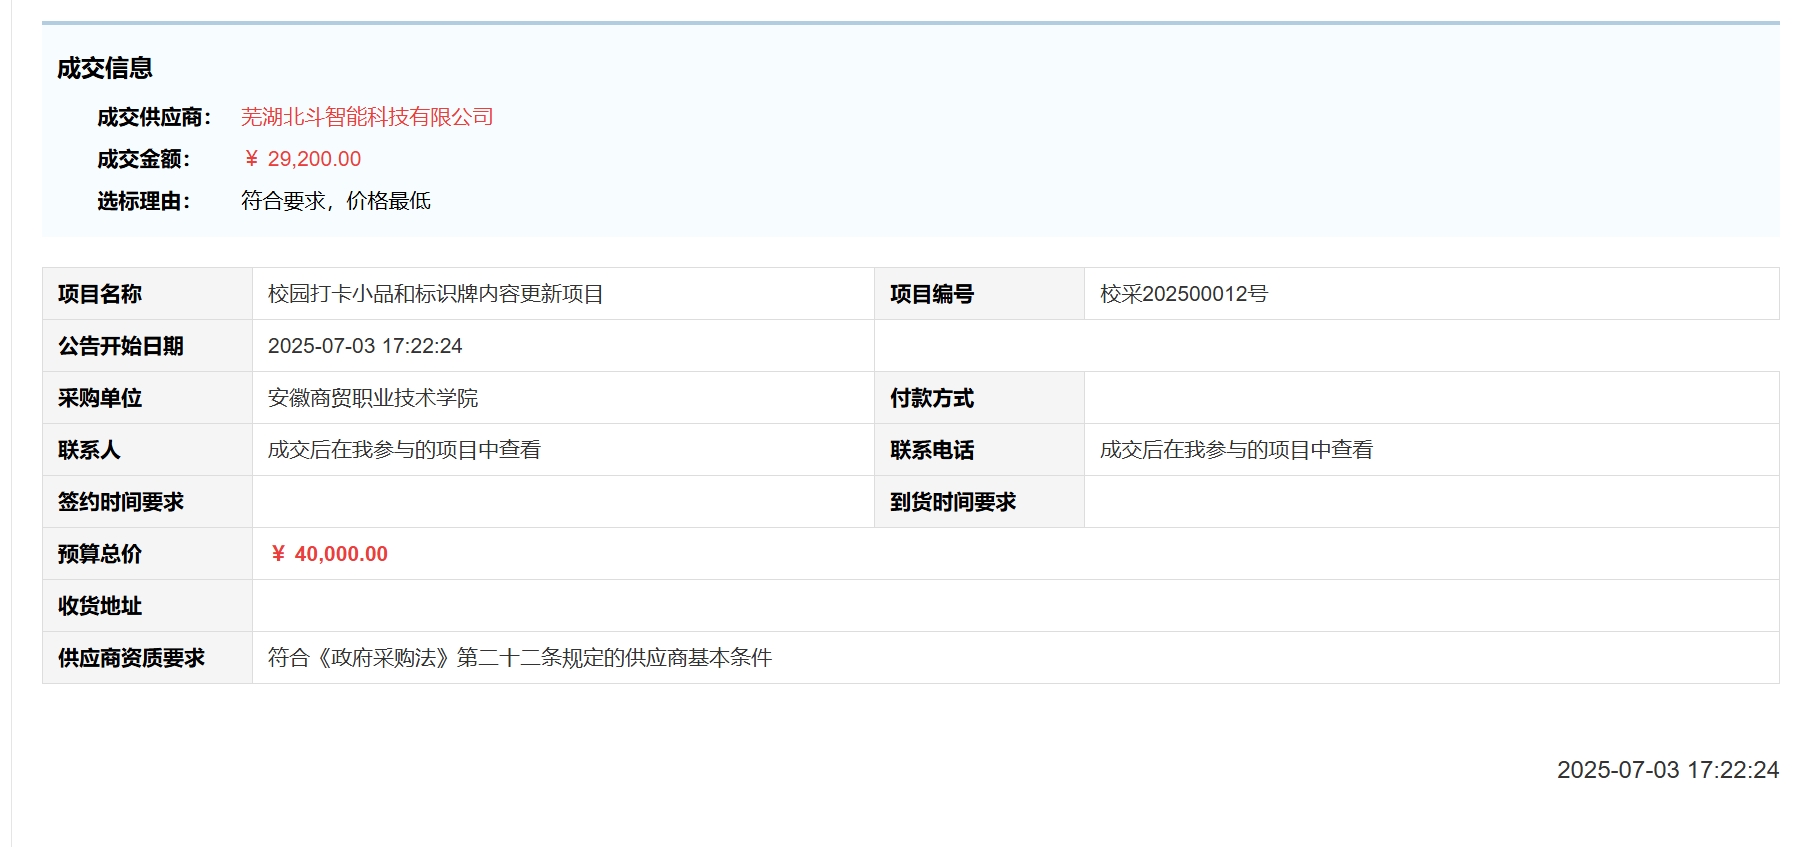Open the 芜湖北斗智能科技有限公司 supplier link
1804x847 pixels.
367,117
